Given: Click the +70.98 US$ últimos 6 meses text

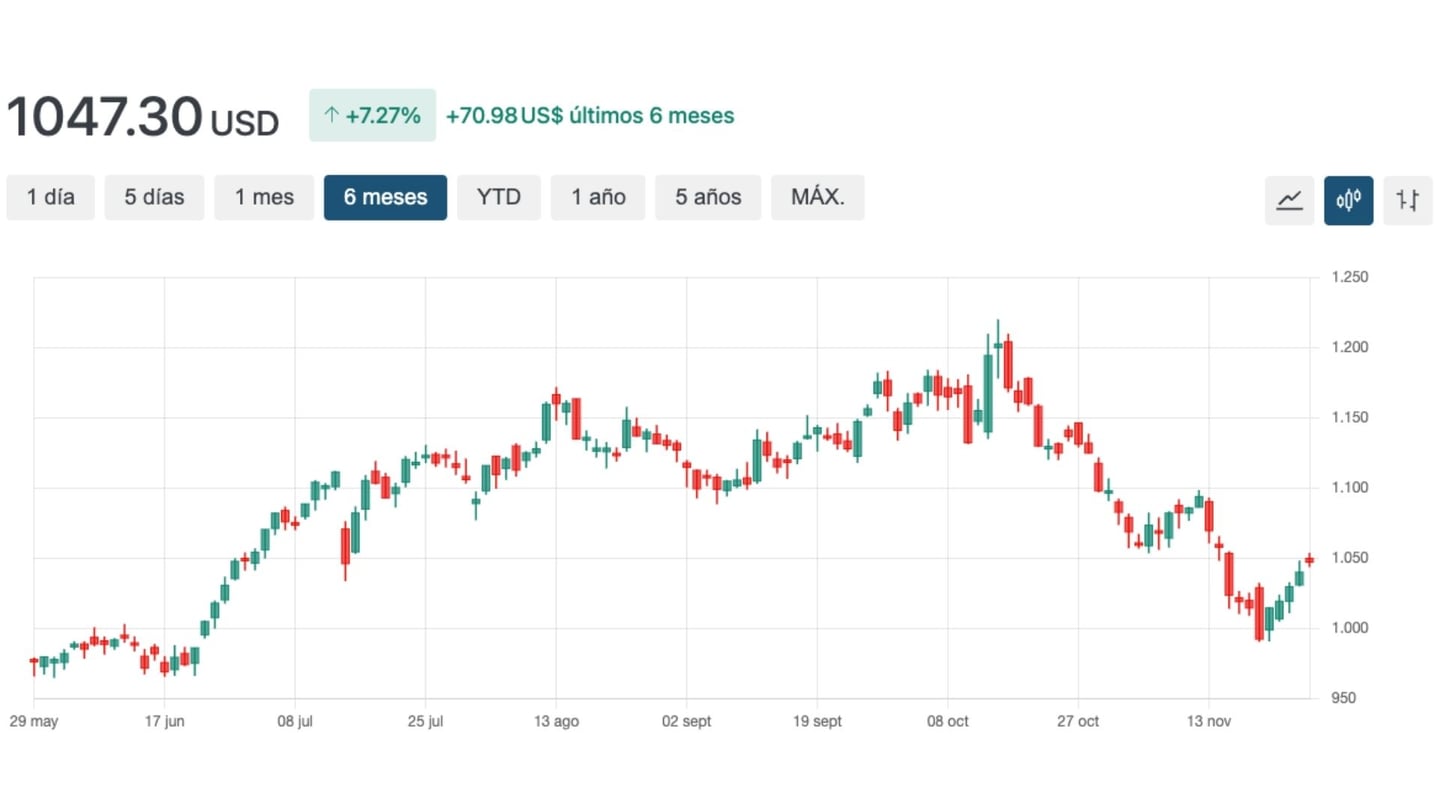Looking at the screenshot, I should tap(589, 116).
